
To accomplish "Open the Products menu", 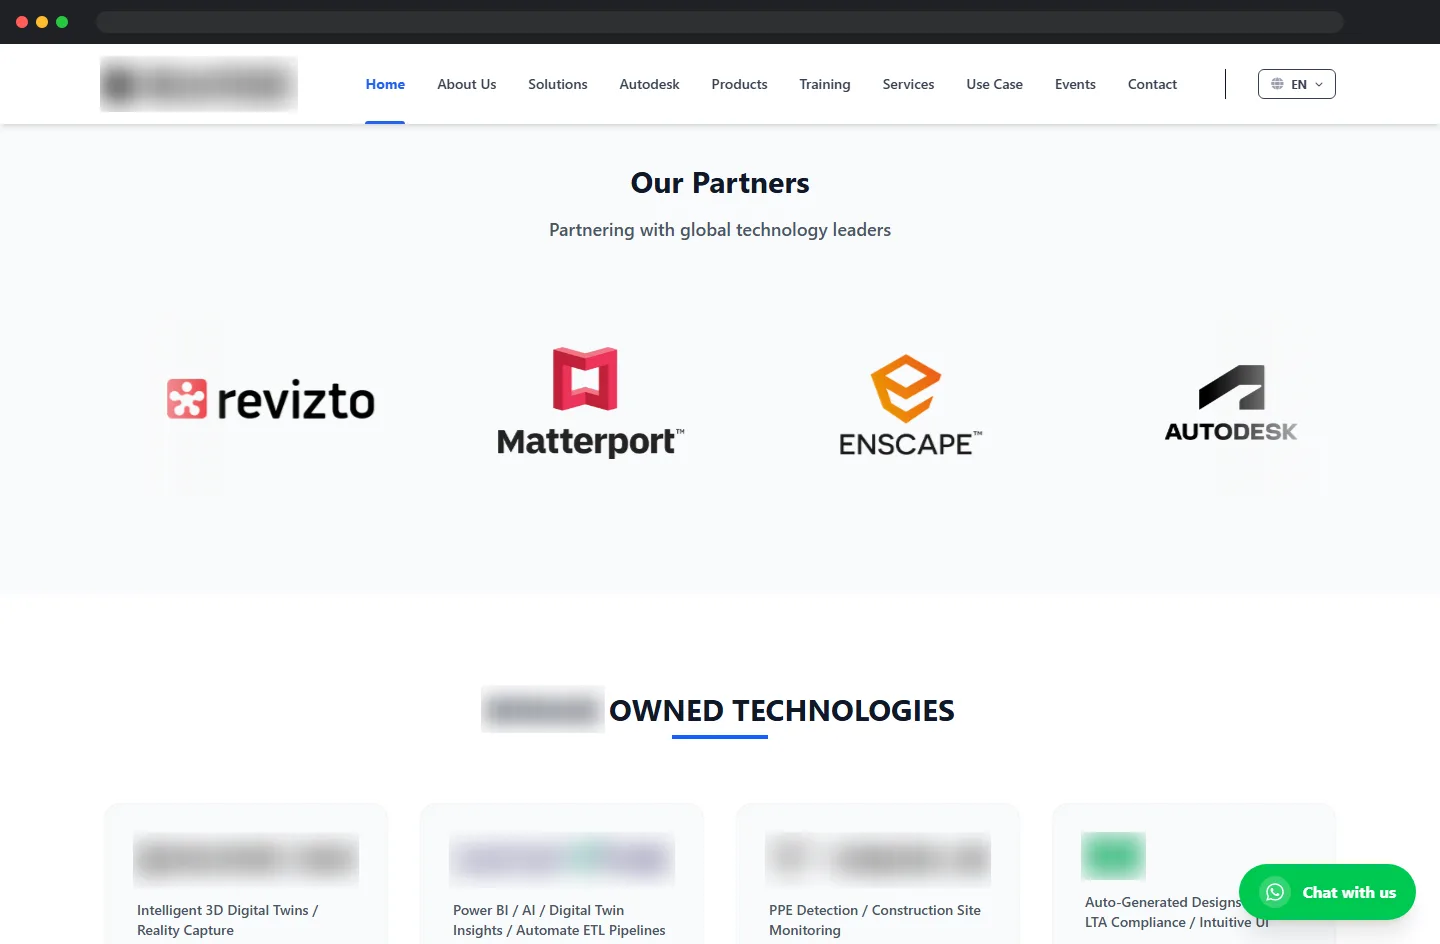I will 739,84.
